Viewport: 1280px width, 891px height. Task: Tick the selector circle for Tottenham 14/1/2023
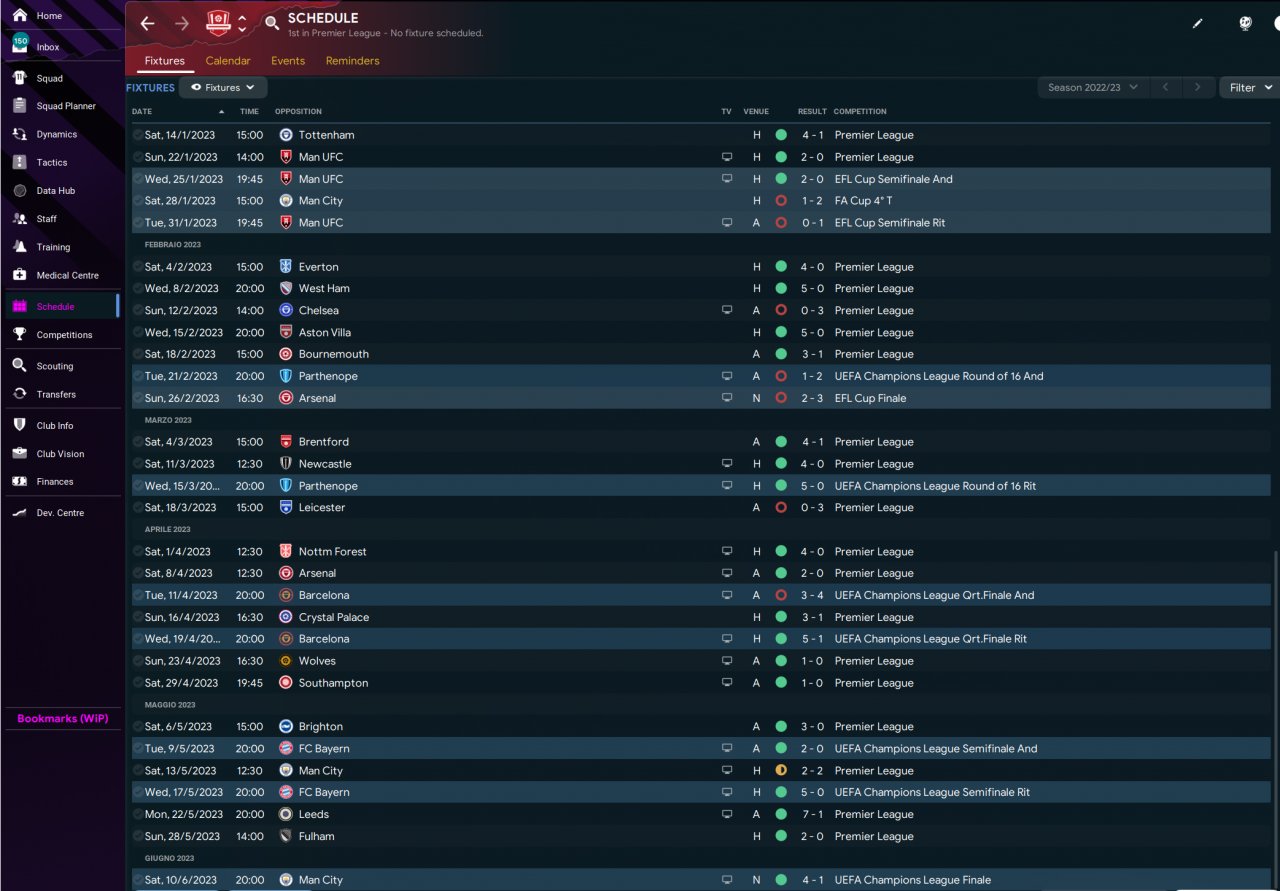click(x=138, y=135)
